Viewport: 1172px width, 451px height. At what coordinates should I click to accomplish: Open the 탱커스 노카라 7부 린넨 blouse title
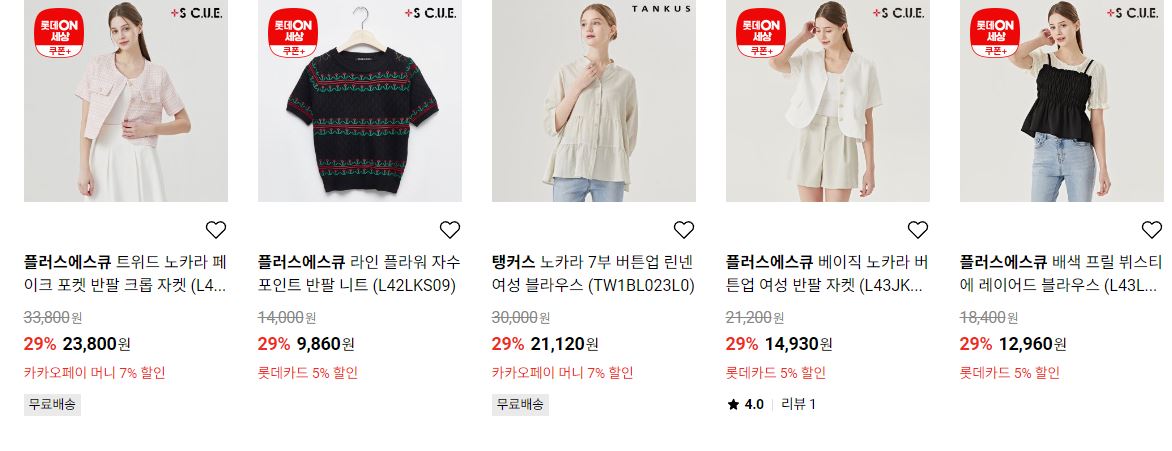pyautogui.click(x=593, y=274)
